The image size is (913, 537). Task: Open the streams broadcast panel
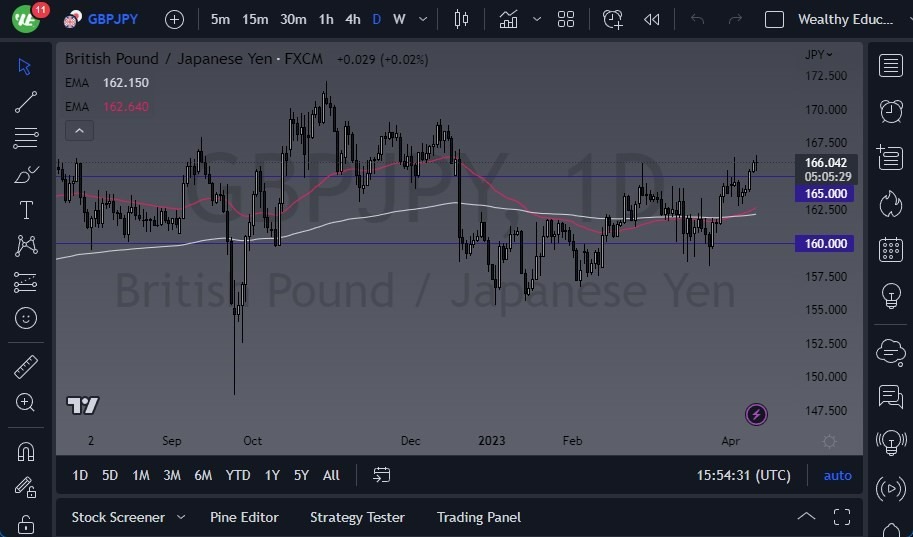coord(890,489)
